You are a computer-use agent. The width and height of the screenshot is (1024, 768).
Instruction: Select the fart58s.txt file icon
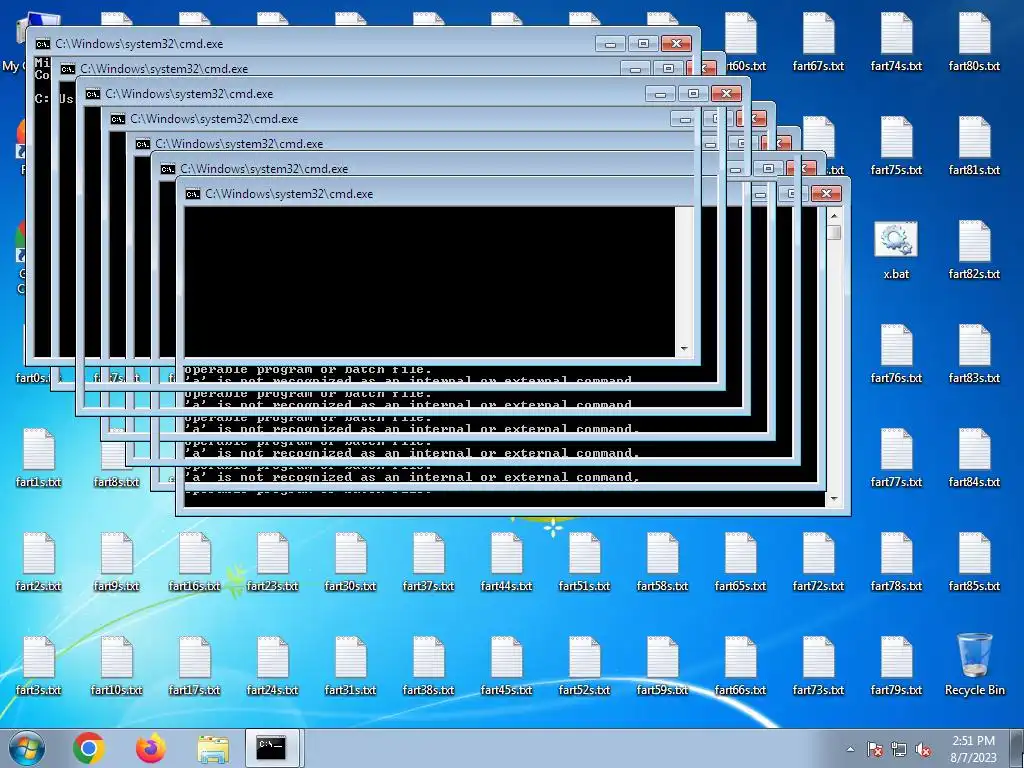tap(662, 562)
